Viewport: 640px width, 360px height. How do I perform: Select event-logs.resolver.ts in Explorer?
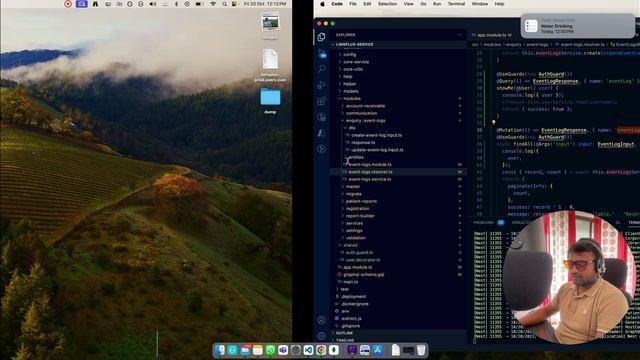tap(398, 172)
